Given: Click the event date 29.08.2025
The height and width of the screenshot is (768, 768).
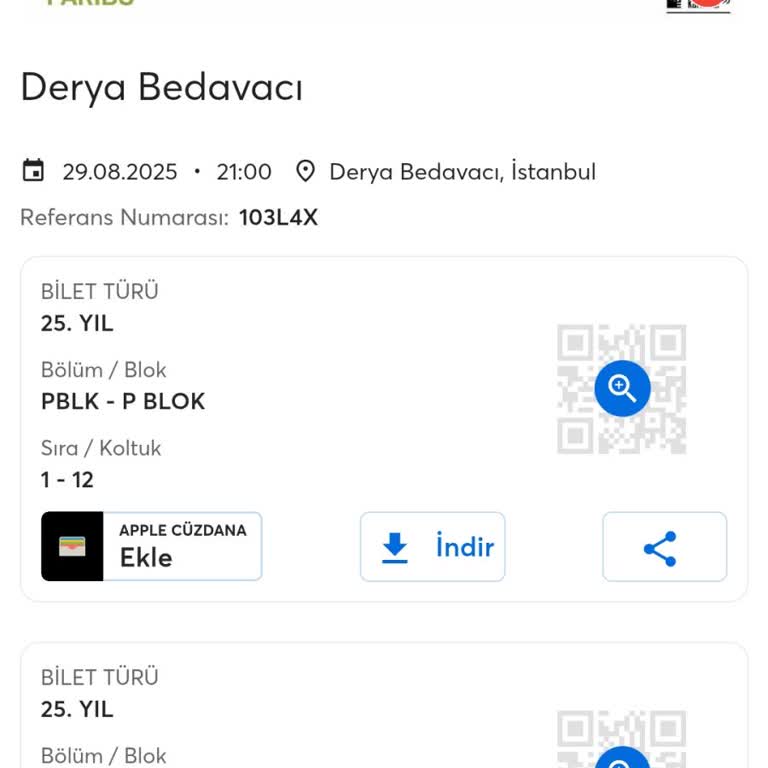Looking at the screenshot, I should 119,172.
